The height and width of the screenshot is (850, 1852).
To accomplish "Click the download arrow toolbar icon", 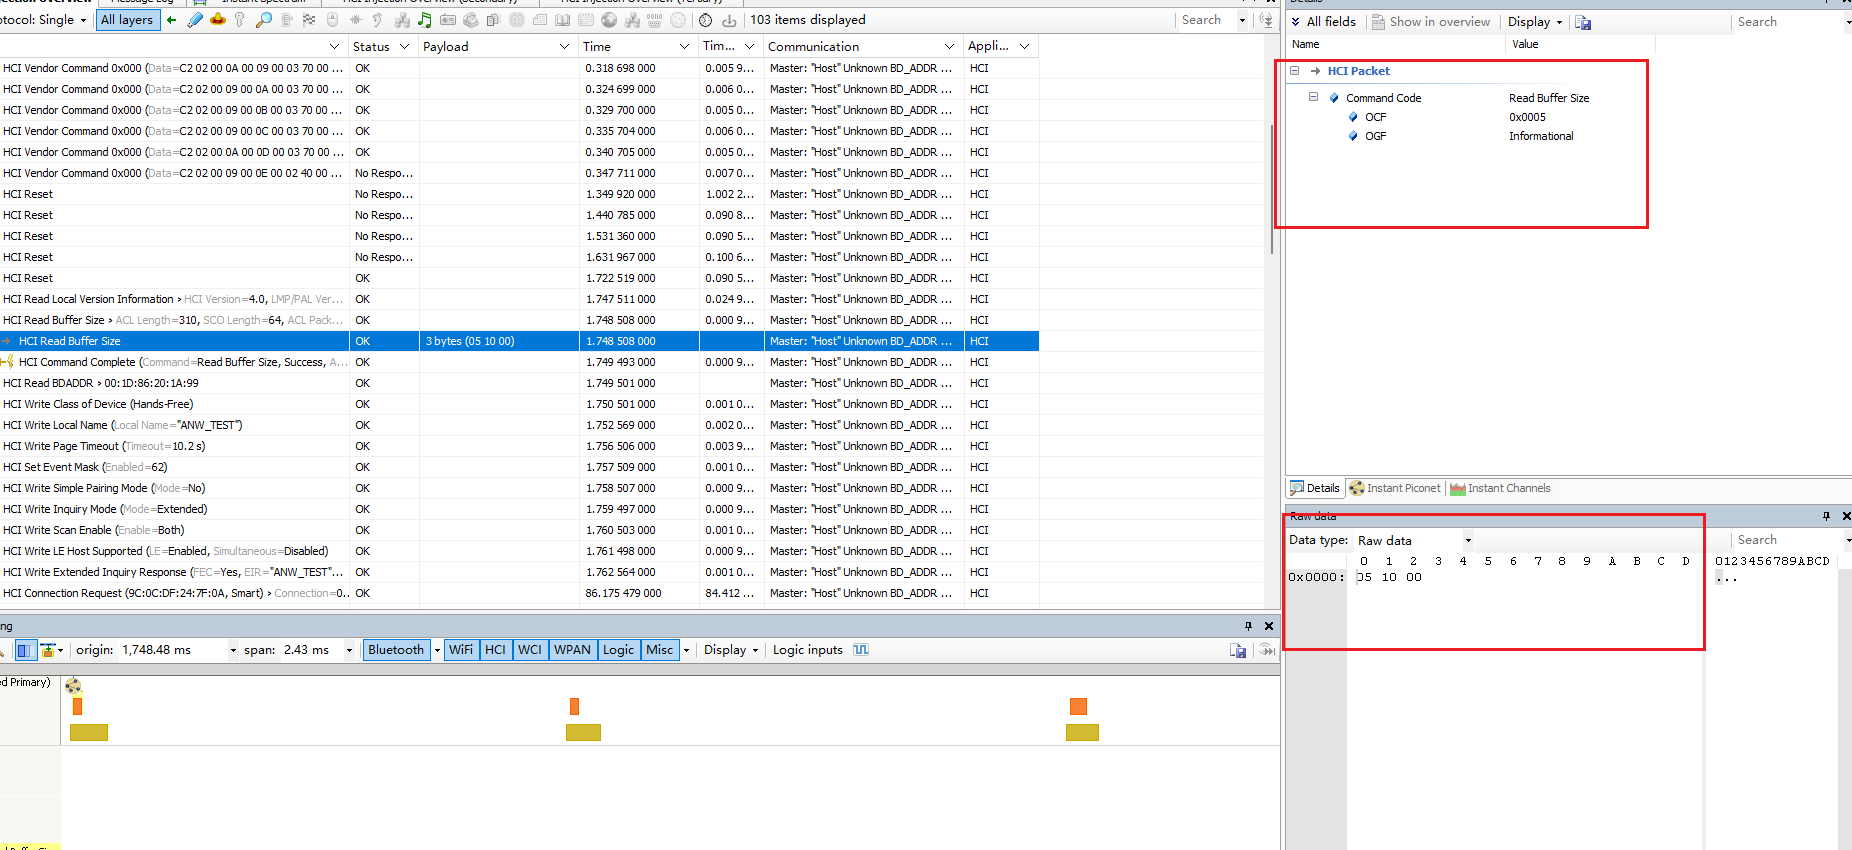I will point(729,20).
